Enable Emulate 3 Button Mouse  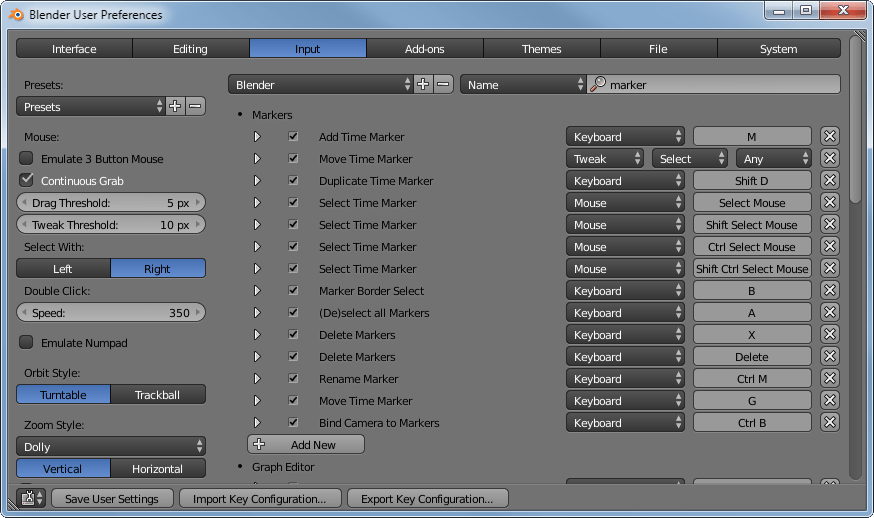(26, 158)
